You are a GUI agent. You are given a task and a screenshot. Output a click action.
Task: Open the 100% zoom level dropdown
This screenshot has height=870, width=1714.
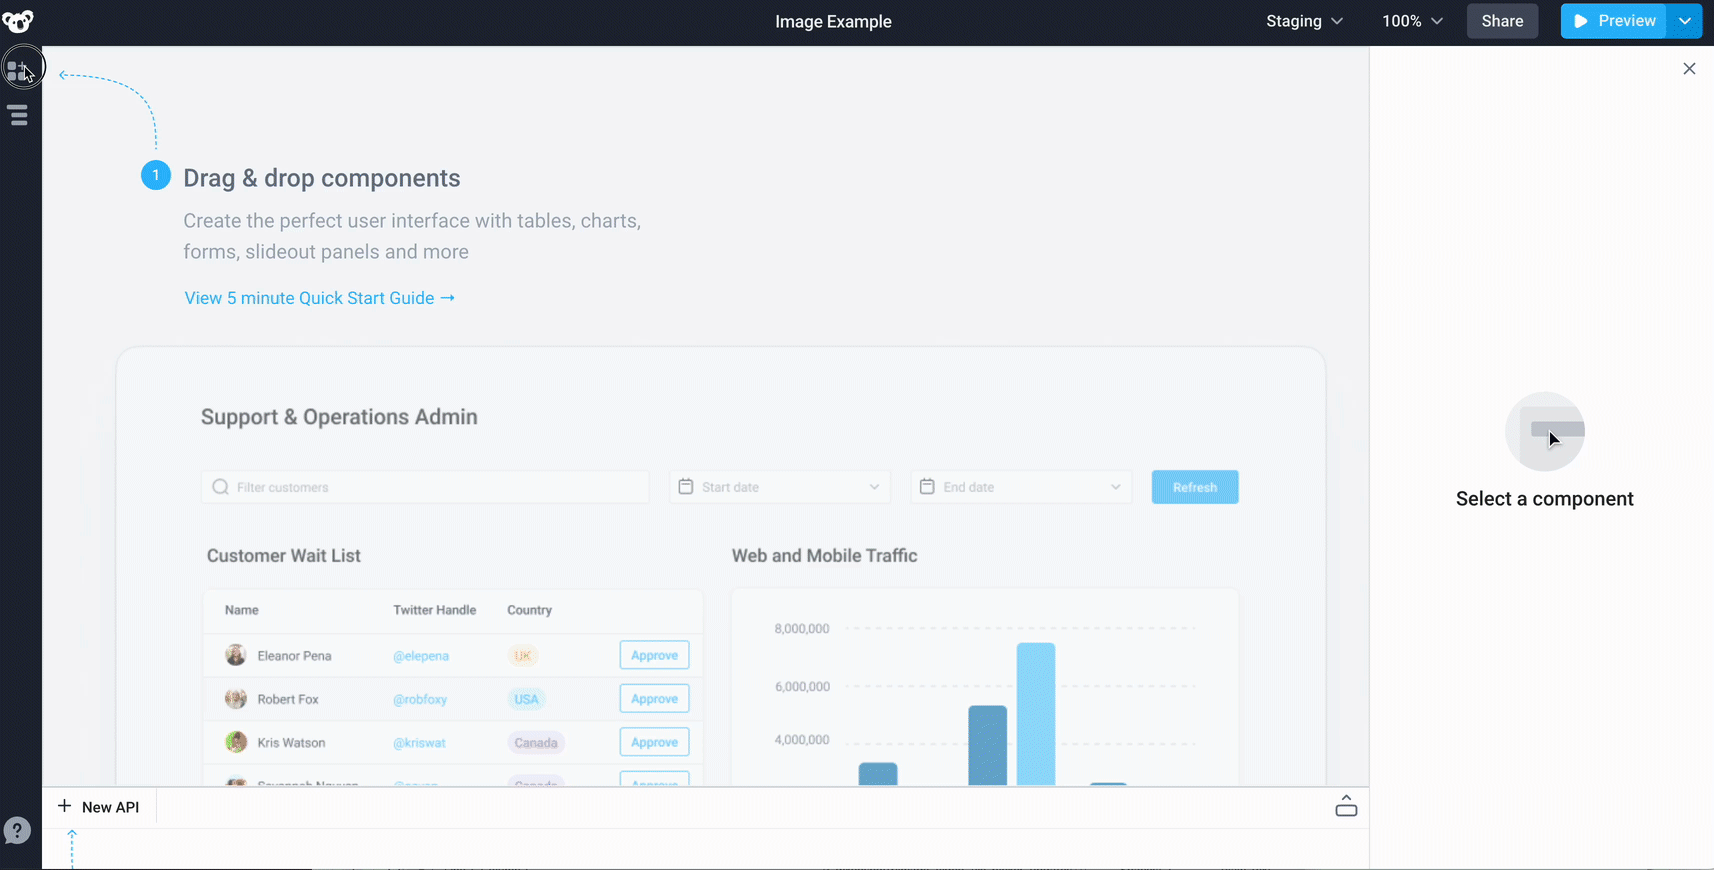click(x=1412, y=21)
